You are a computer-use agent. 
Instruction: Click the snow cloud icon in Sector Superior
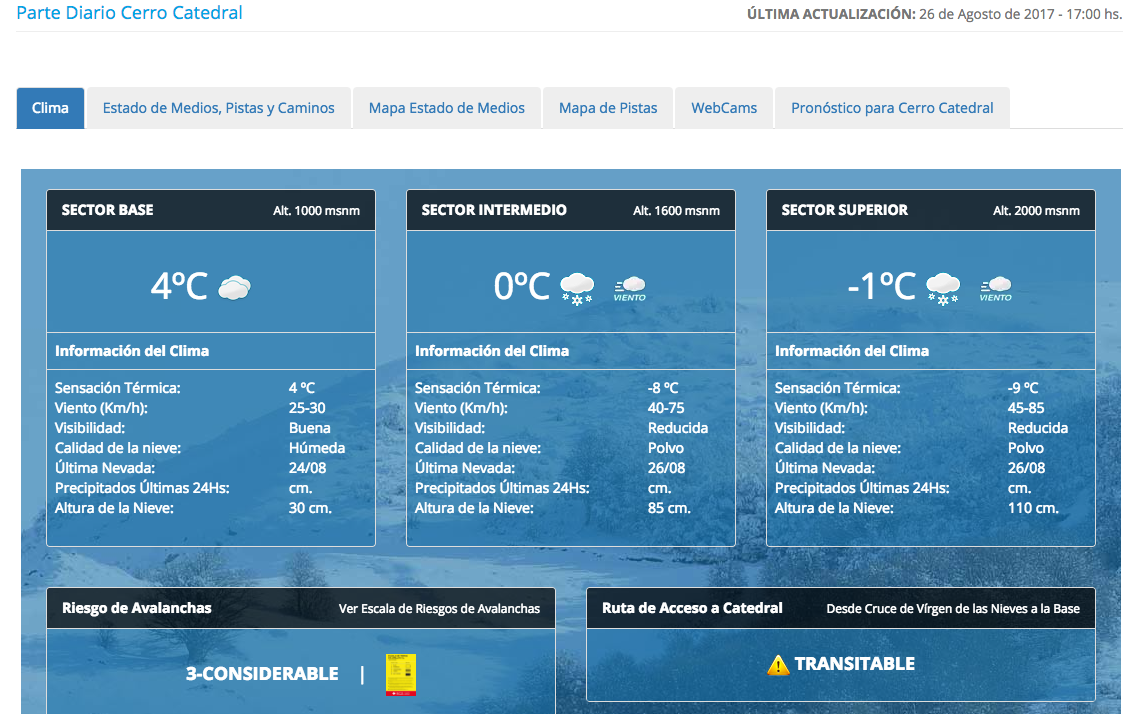943,289
